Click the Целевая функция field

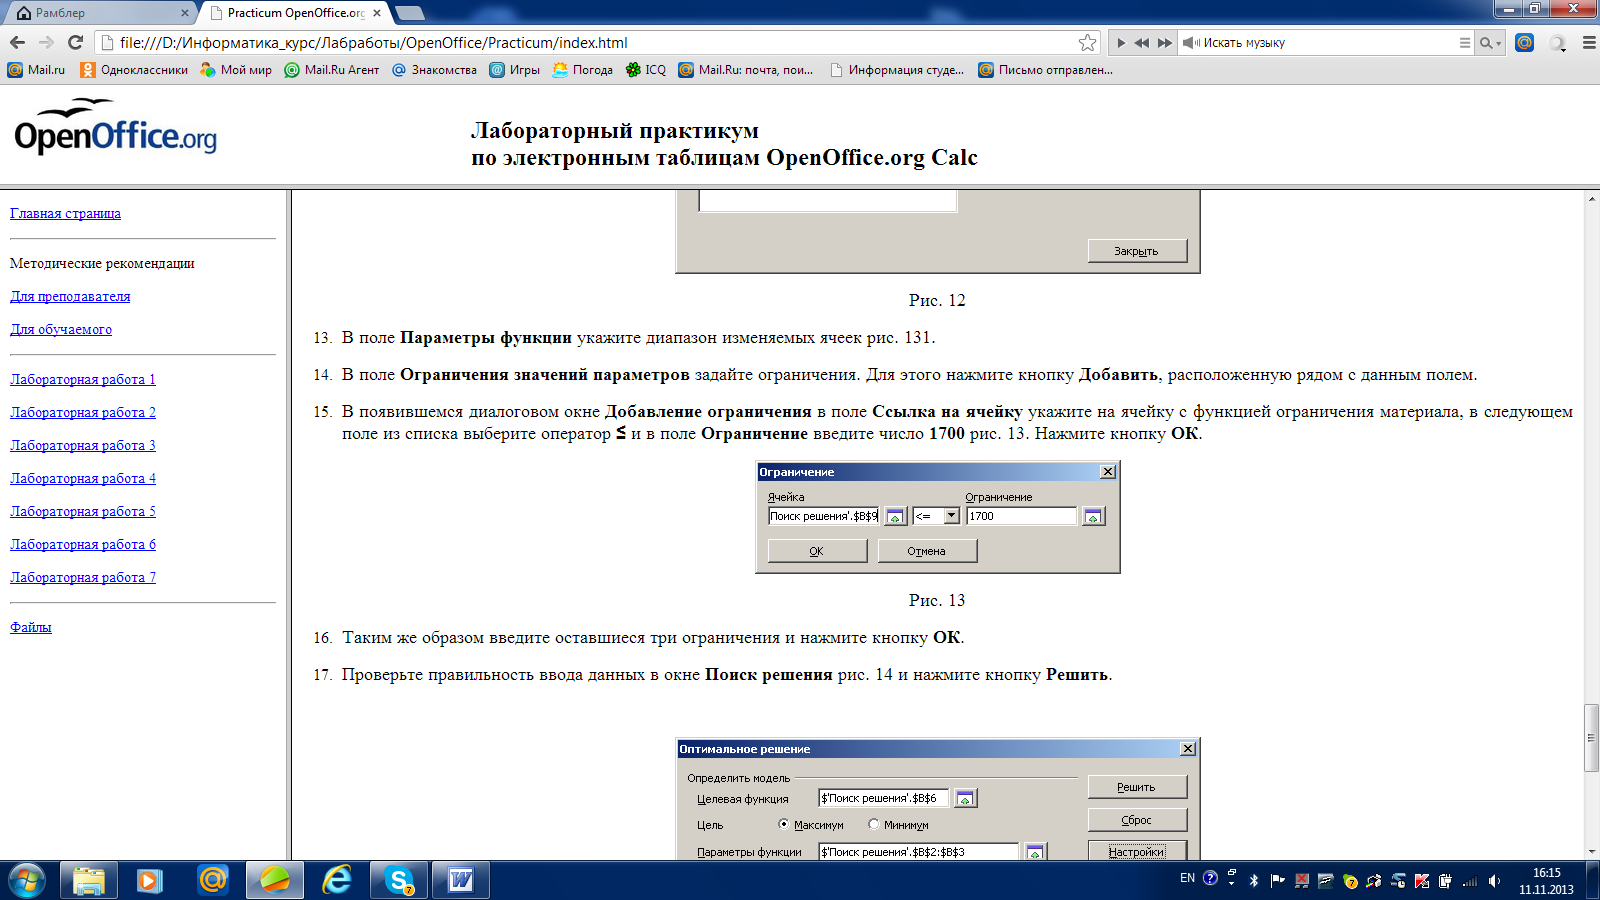tap(883, 798)
